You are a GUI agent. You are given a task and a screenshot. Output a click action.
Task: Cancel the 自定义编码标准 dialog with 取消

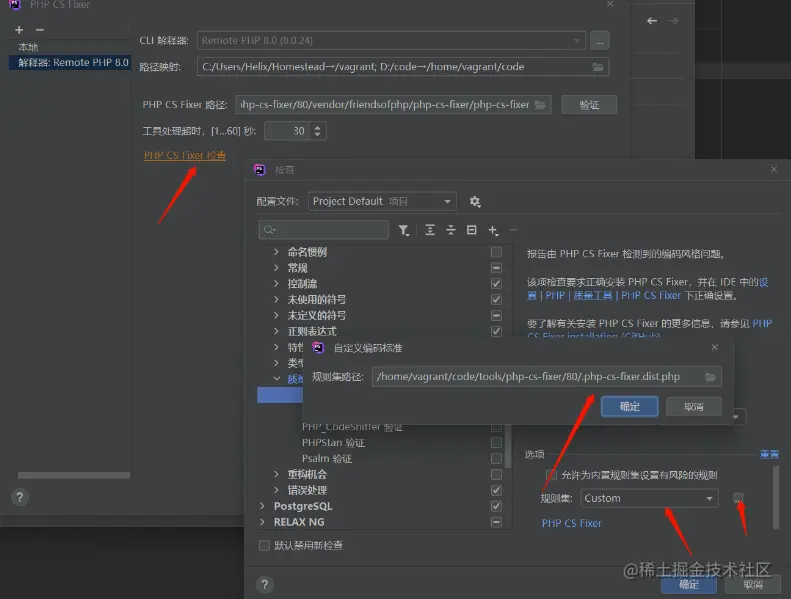click(x=694, y=406)
